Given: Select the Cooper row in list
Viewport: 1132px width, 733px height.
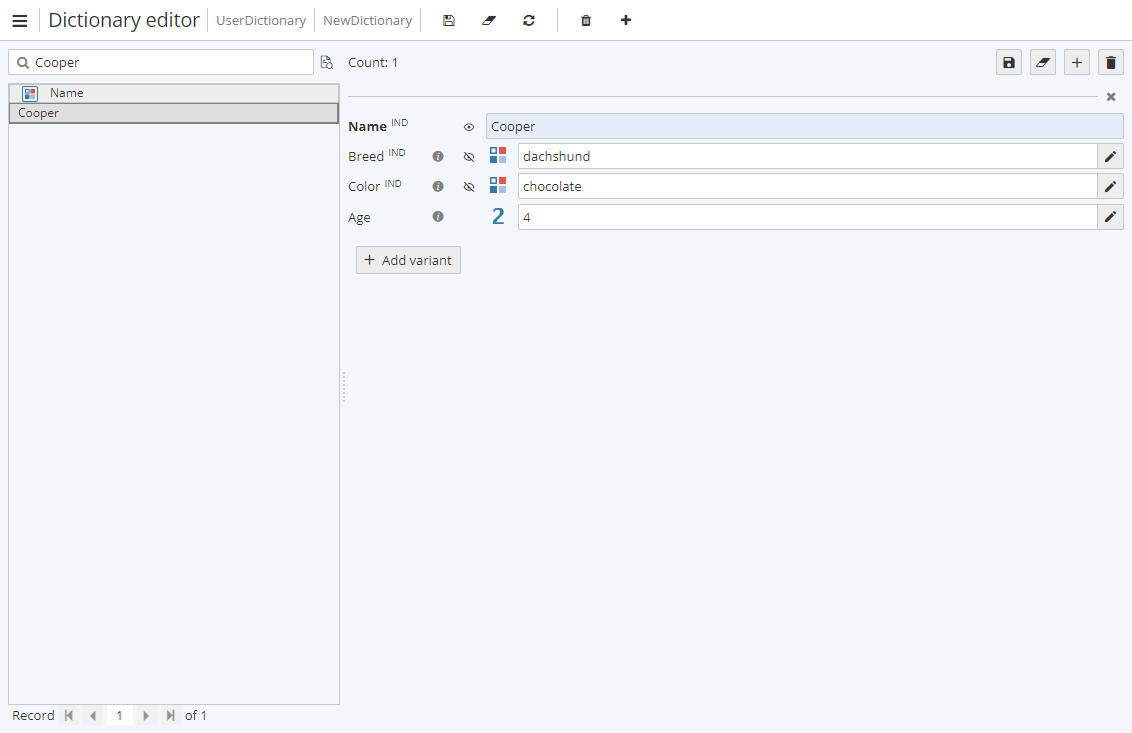Looking at the screenshot, I should click(x=173, y=113).
